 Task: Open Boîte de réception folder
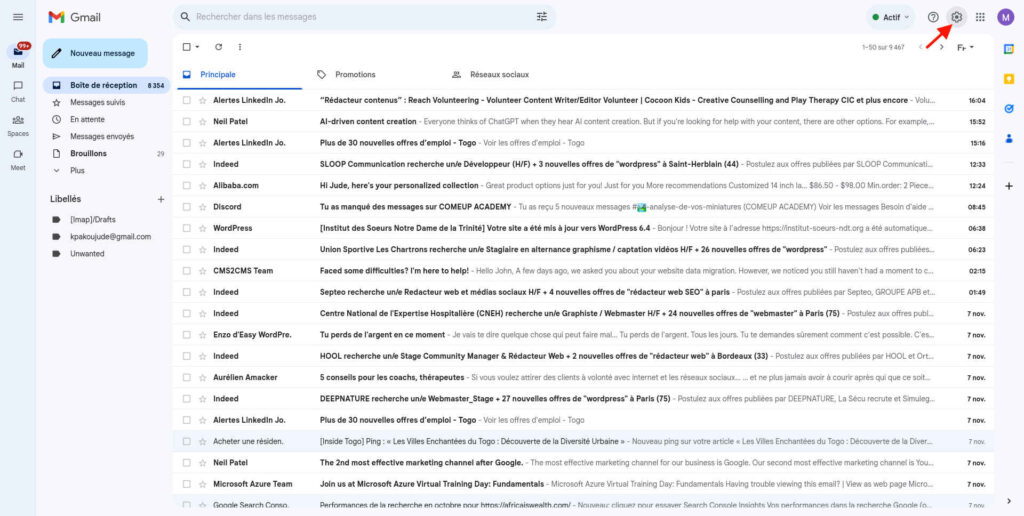tap(106, 86)
